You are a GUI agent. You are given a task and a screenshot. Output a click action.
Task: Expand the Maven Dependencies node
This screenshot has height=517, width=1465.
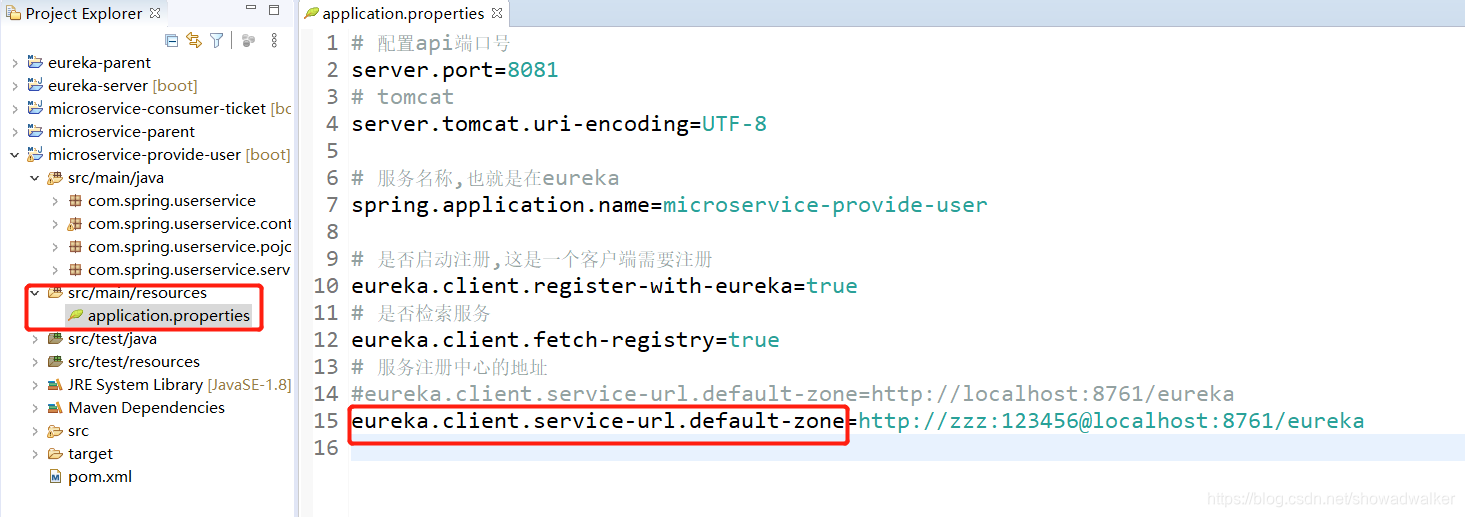[35, 408]
